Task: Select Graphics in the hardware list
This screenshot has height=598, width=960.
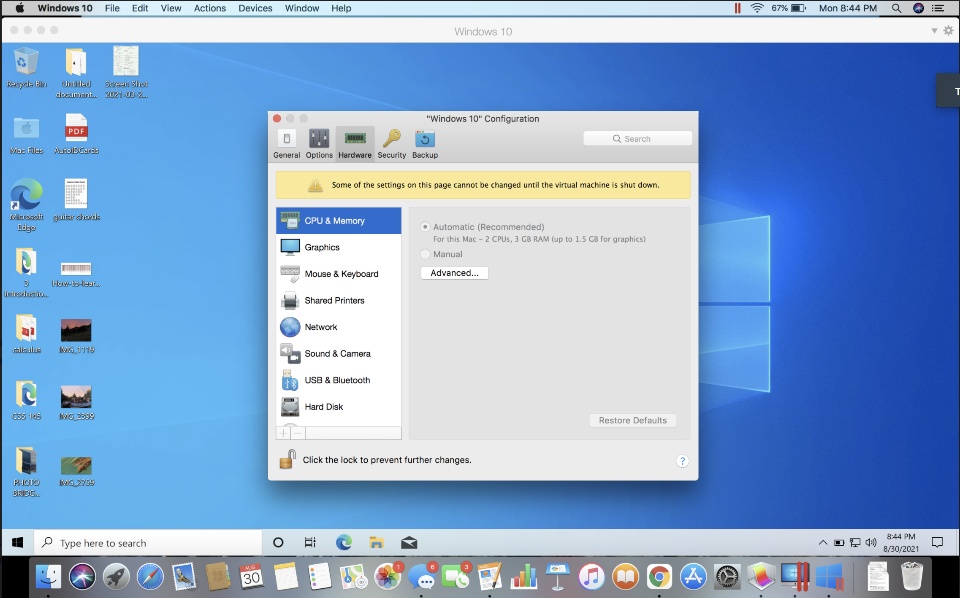Action: [339, 247]
